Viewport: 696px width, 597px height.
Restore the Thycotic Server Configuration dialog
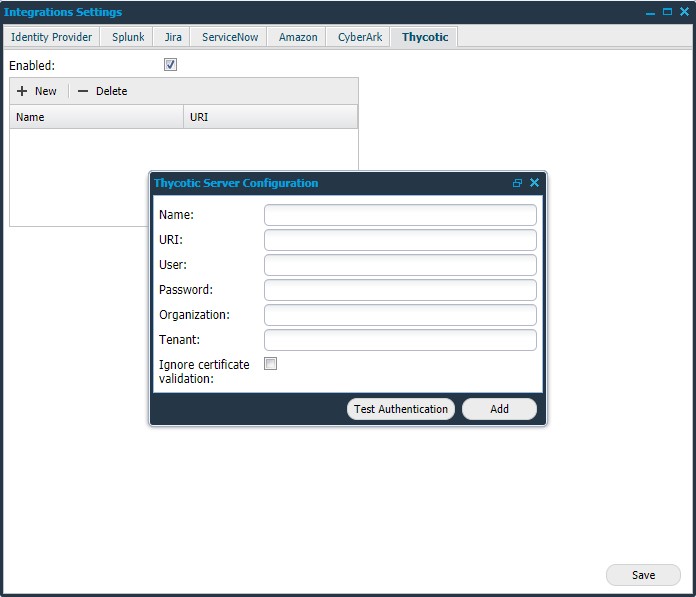517,183
